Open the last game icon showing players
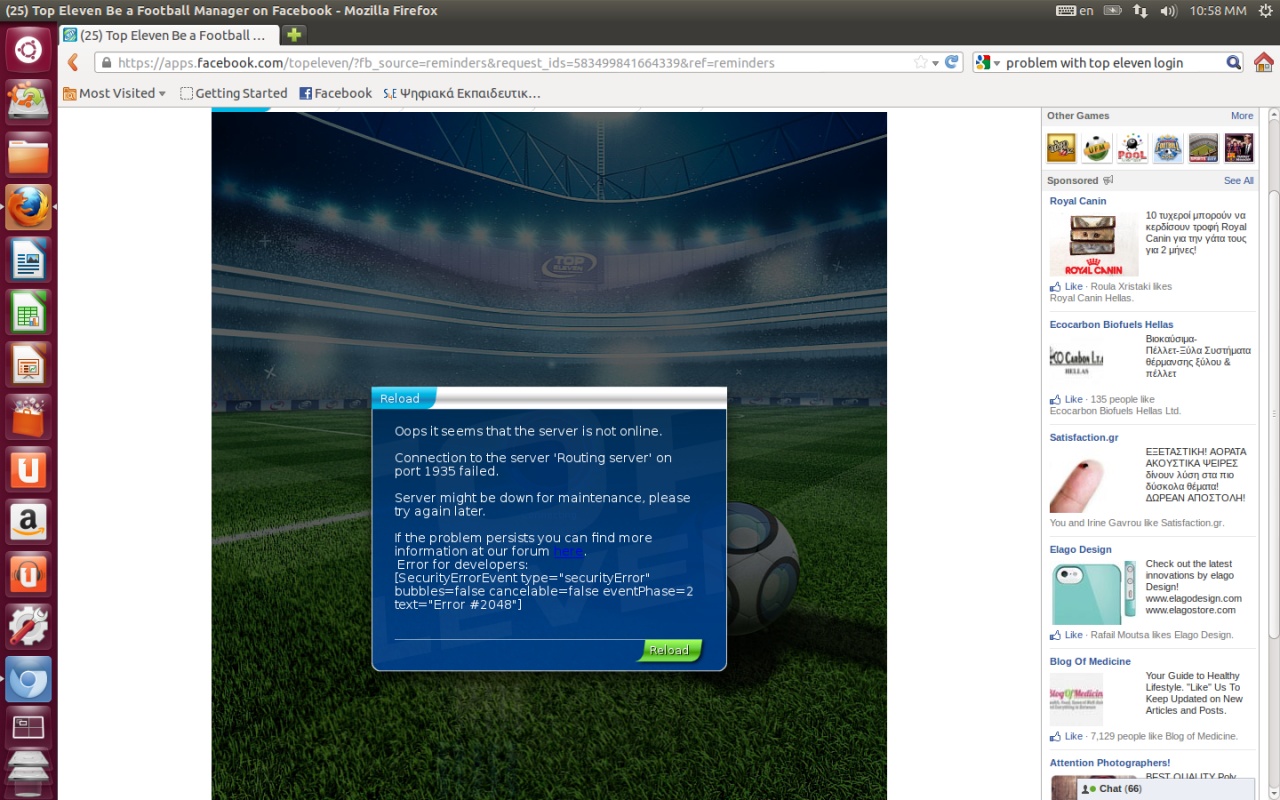Screen dimensions: 1280x800 coord(1239,148)
